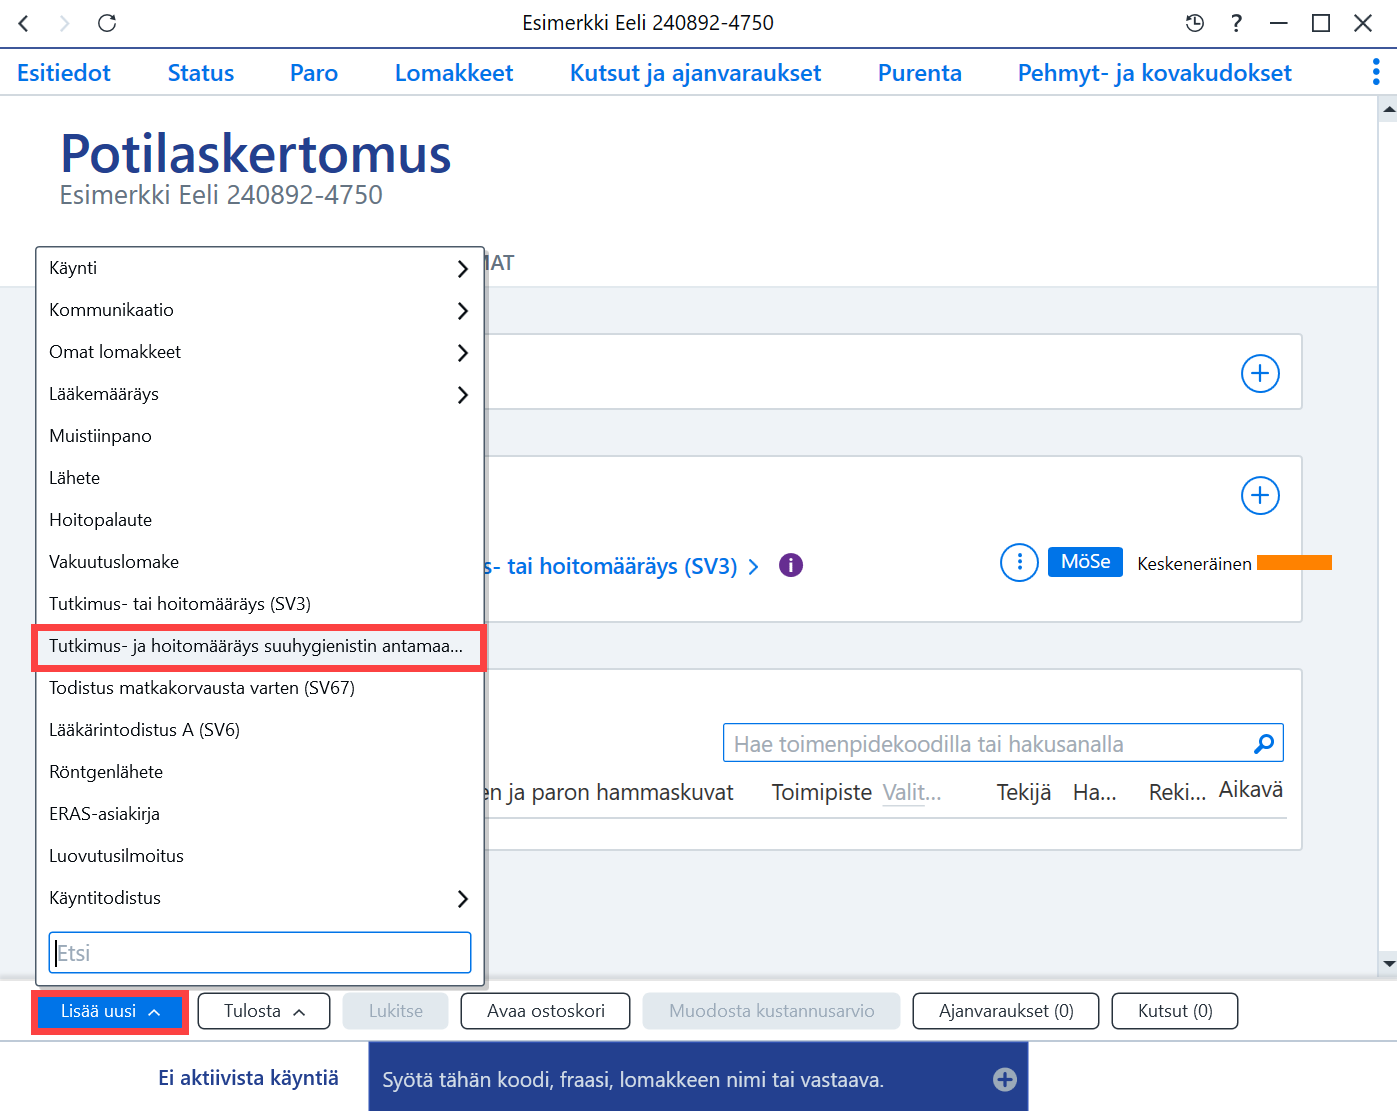Screen dimensions: 1397x1111
Task: Click the magnifier icon in procedure search
Action: [1264, 743]
